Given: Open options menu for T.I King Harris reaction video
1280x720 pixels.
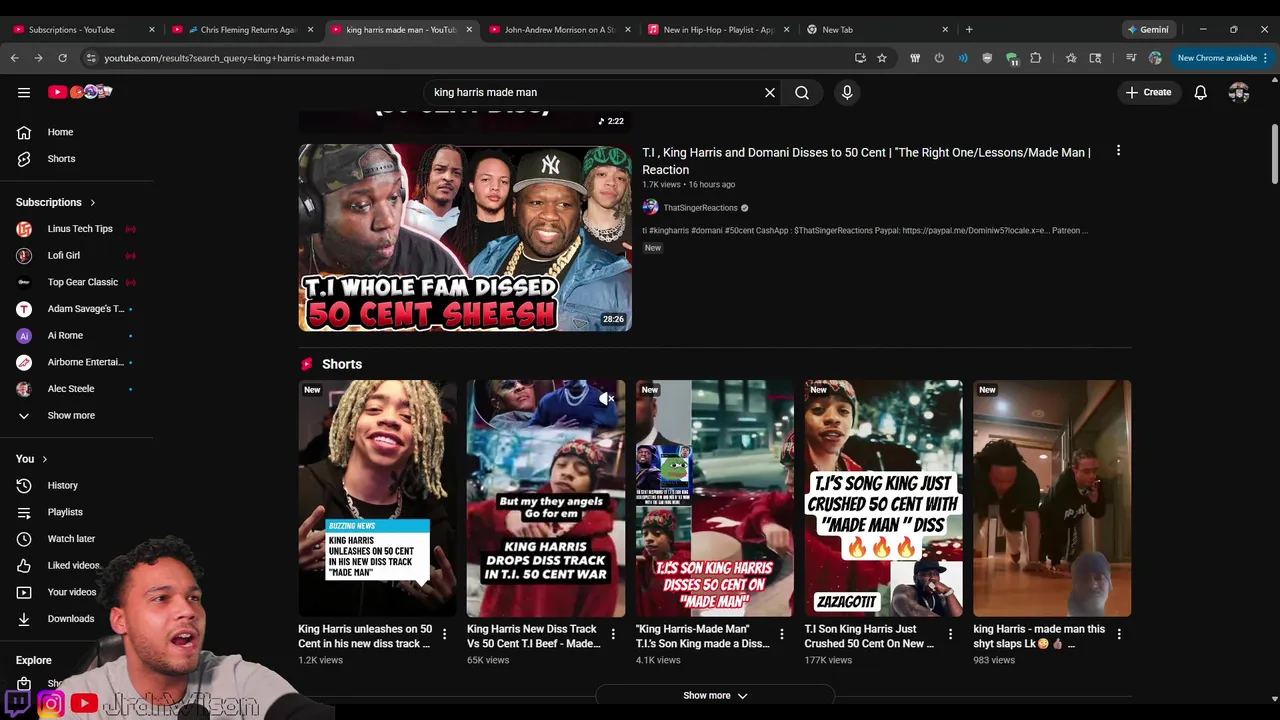Looking at the screenshot, I should (1118, 151).
